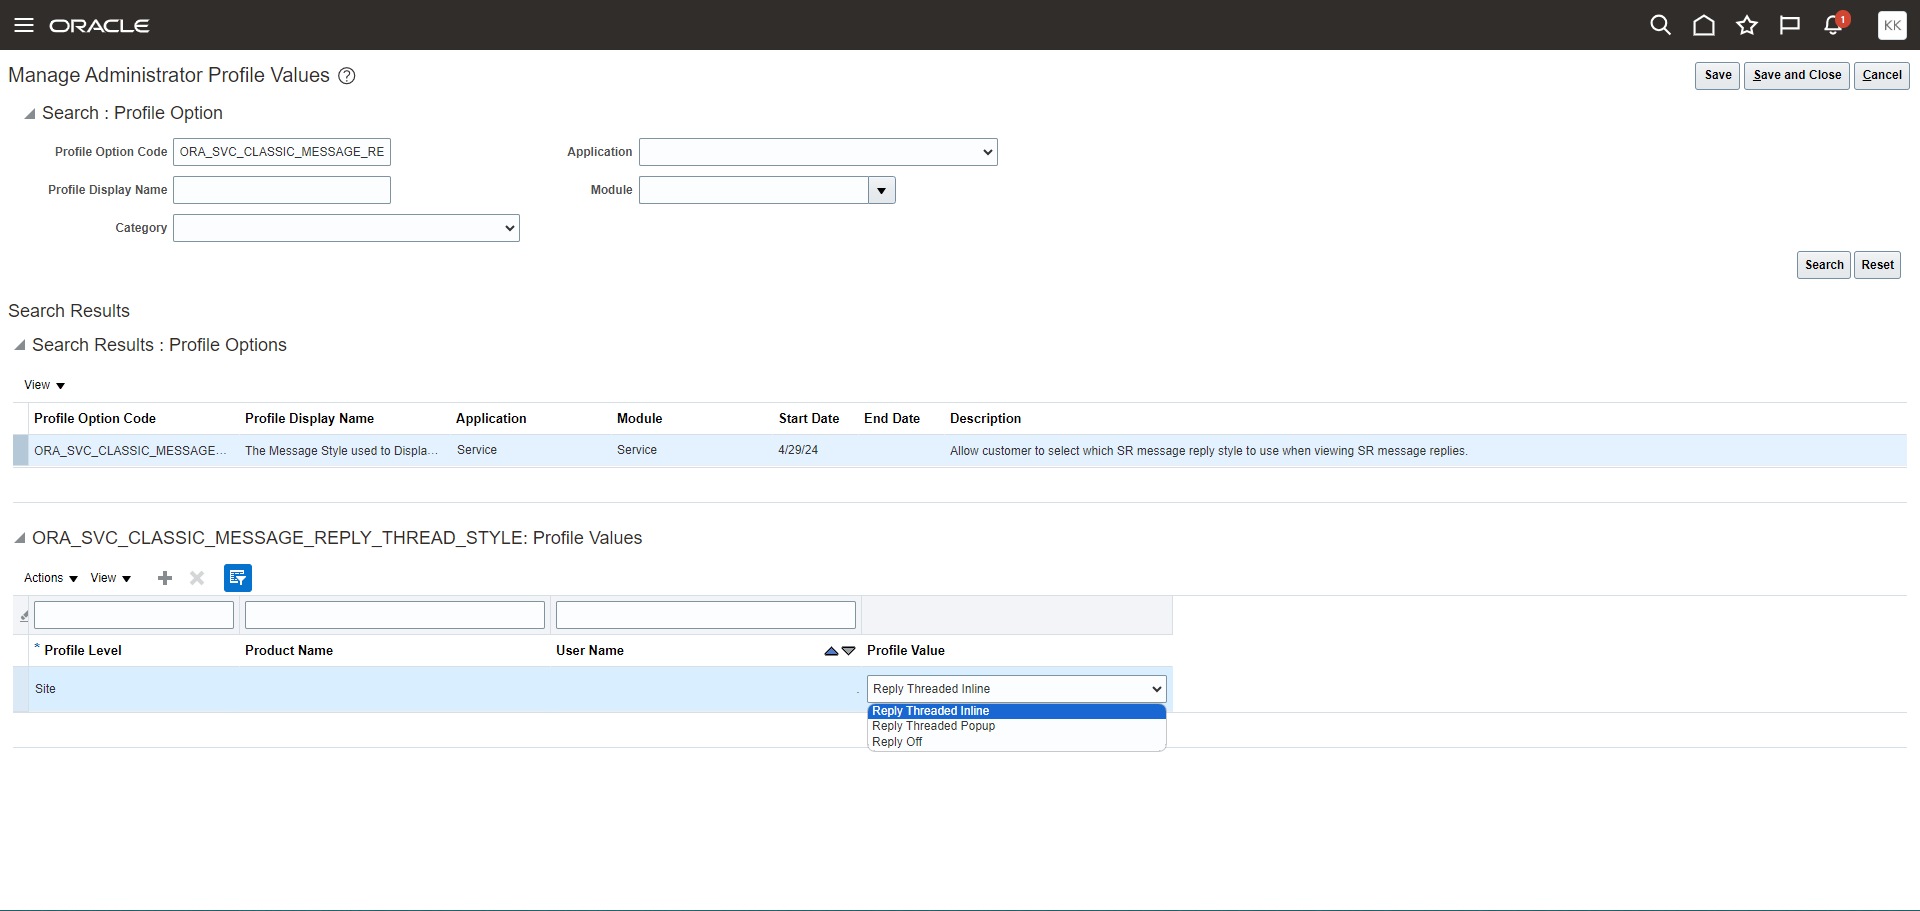Focus the Profile Option Code field
1920x911 pixels.
pyautogui.click(x=282, y=152)
